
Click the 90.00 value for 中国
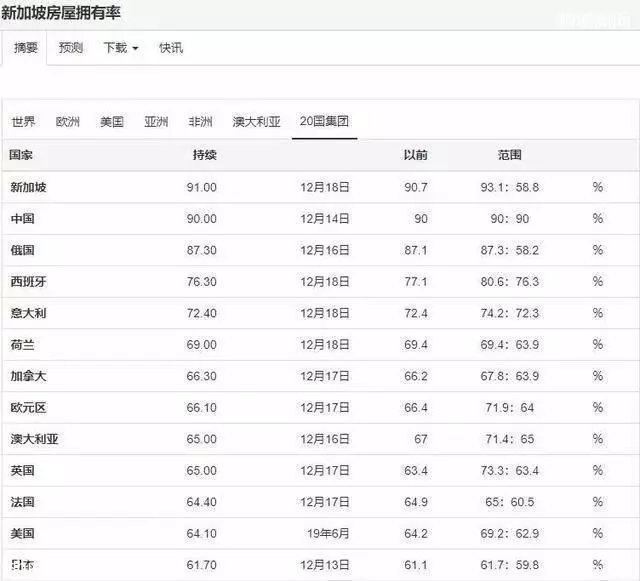(202, 219)
